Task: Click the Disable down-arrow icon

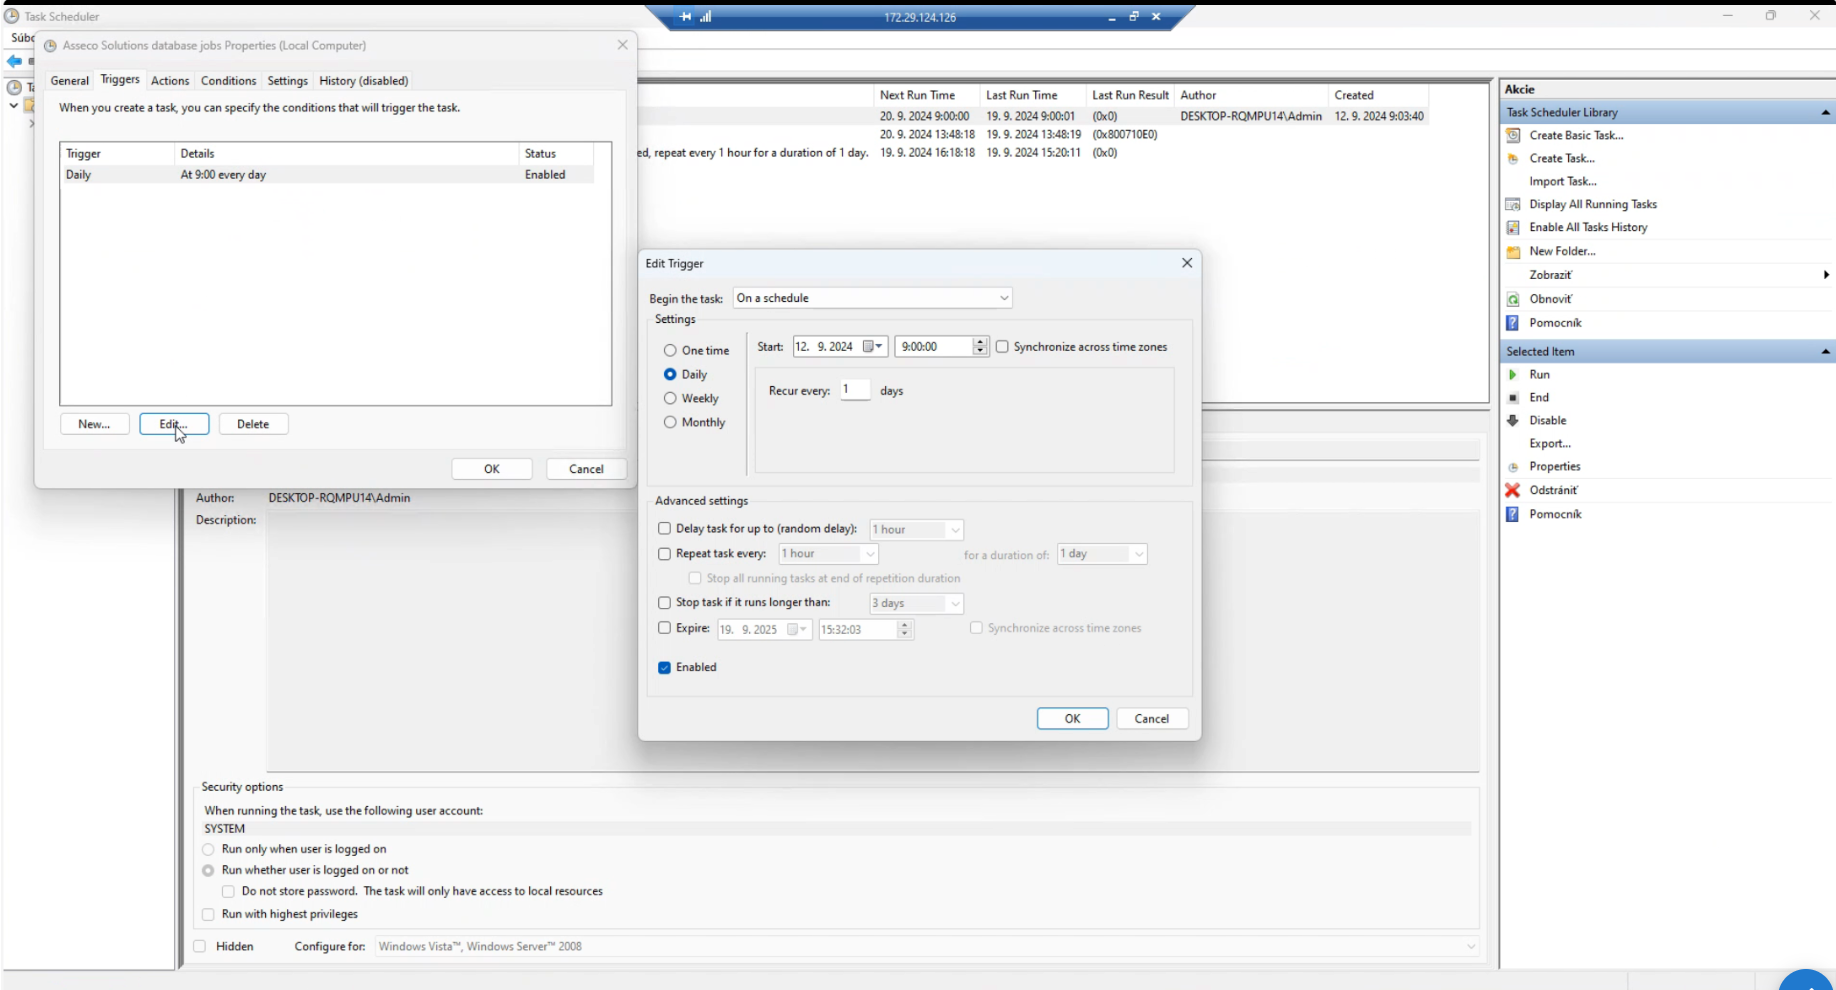Action: click(x=1513, y=420)
